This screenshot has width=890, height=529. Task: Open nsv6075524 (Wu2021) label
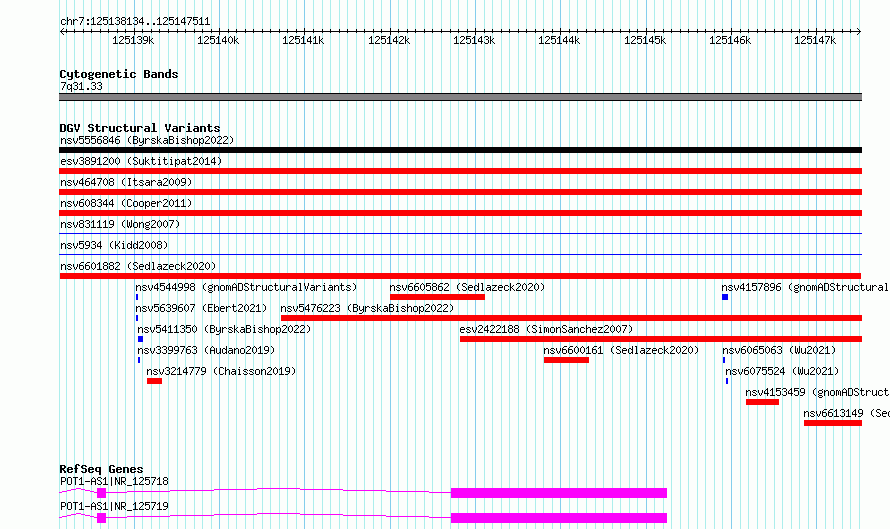click(782, 371)
